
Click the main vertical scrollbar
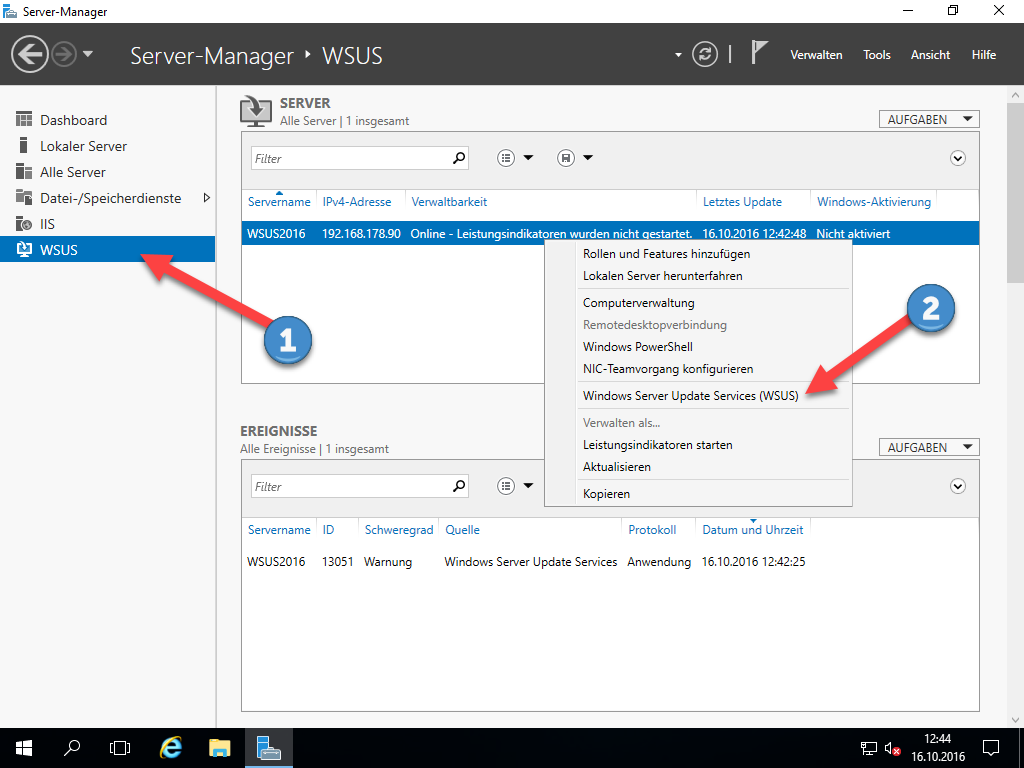pyautogui.click(x=1015, y=192)
